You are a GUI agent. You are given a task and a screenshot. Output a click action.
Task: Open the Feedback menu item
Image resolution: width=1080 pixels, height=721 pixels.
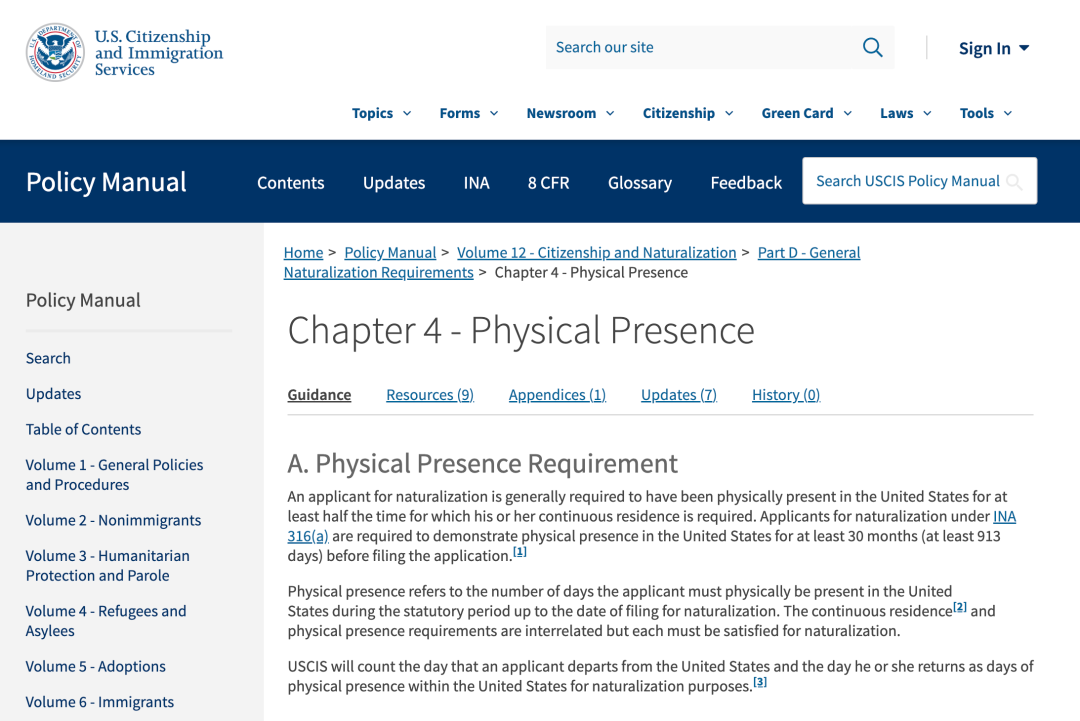(x=746, y=182)
